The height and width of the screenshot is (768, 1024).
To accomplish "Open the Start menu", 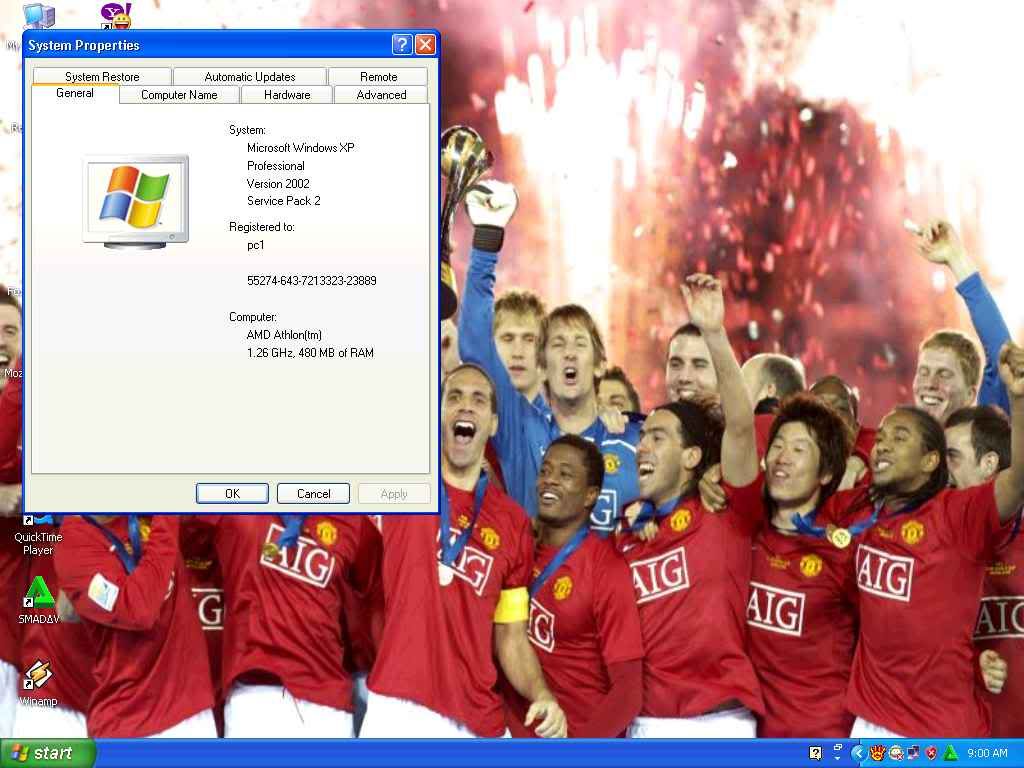I will tap(47, 754).
